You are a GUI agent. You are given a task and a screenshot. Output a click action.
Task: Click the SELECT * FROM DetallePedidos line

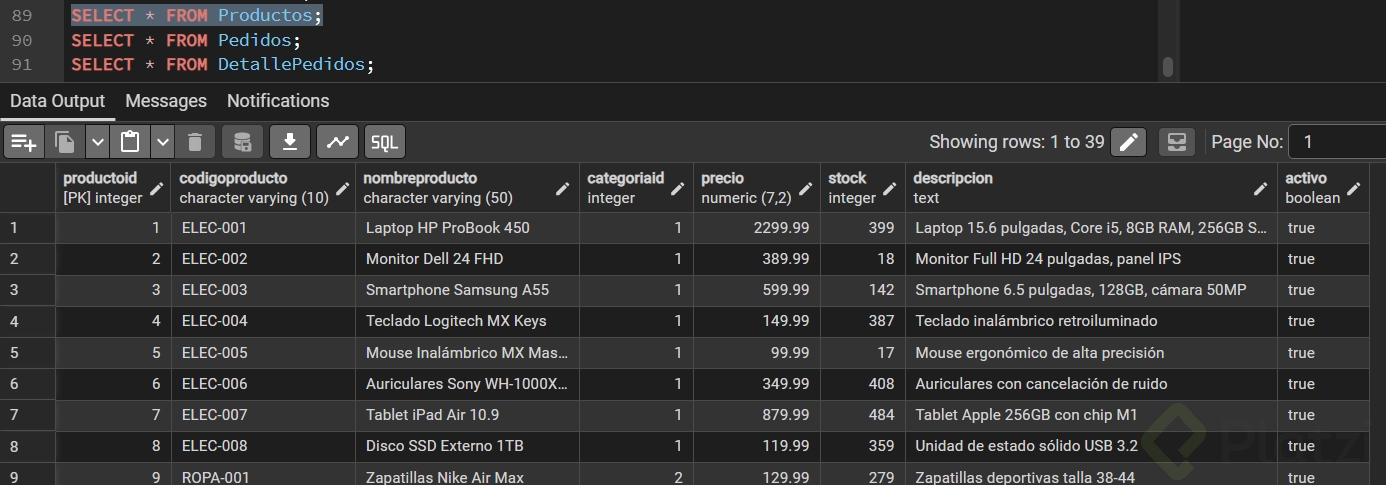tap(223, 64)
